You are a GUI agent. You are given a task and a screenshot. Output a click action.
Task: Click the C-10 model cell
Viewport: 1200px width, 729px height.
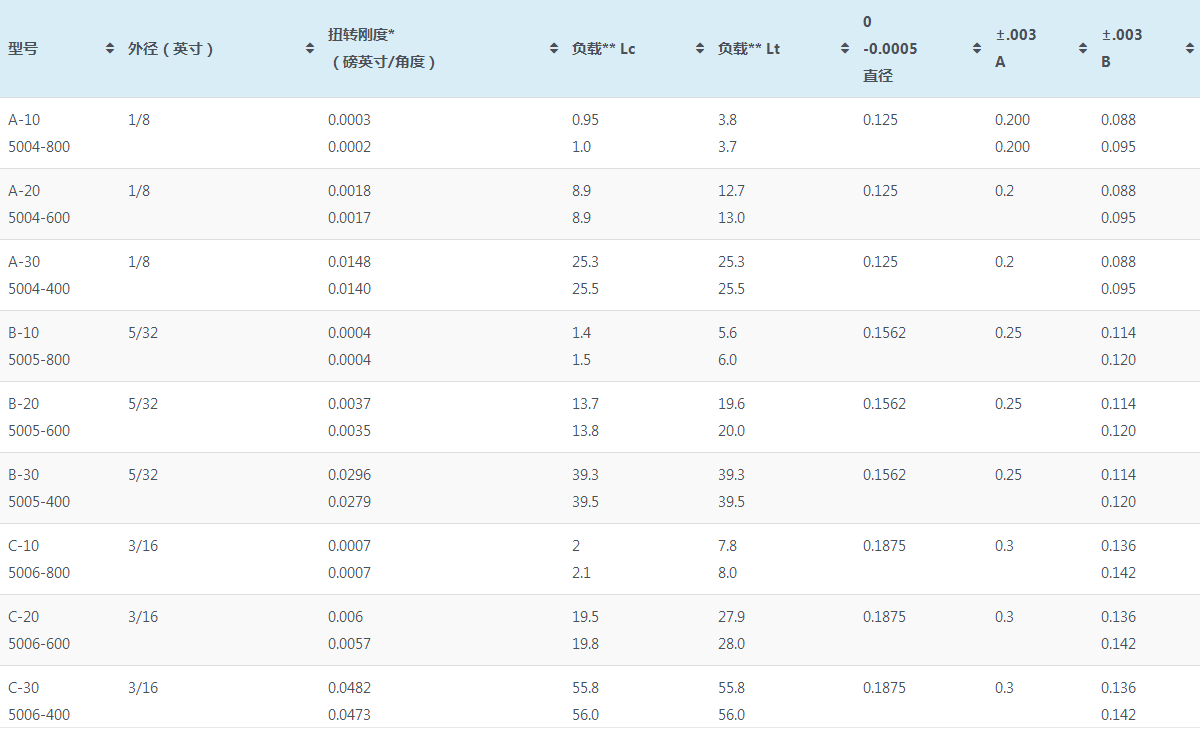click(24, 546)
